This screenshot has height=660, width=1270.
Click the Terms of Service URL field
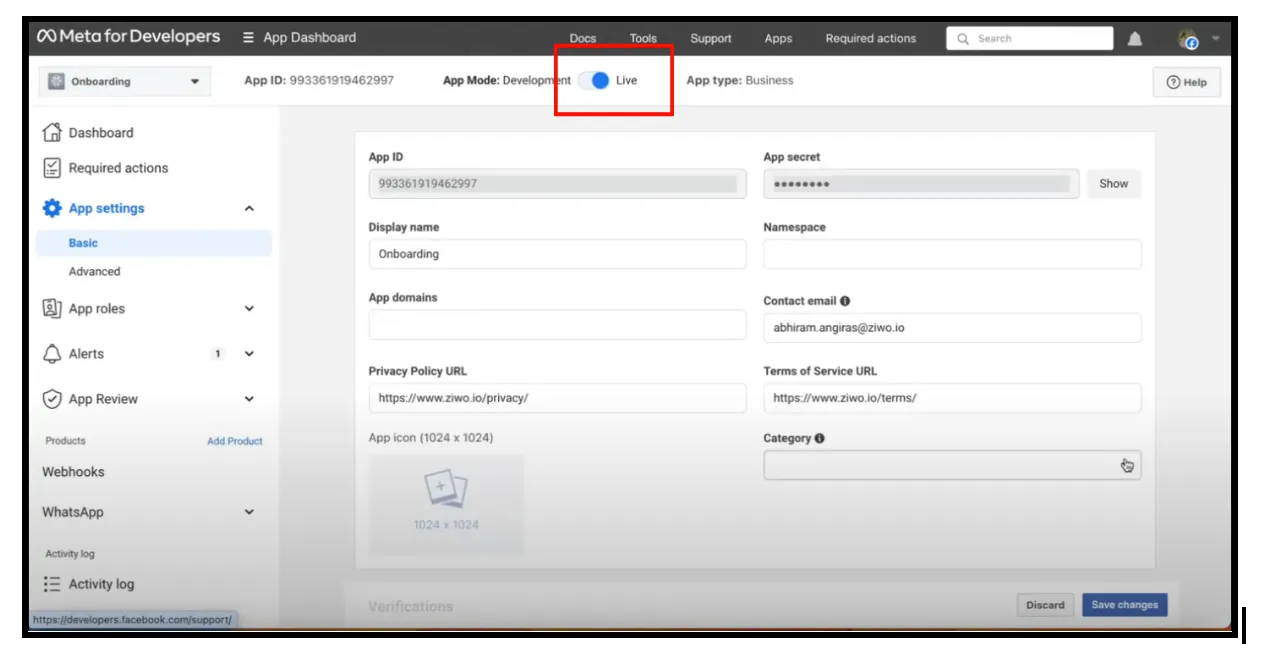pos(952,397)
